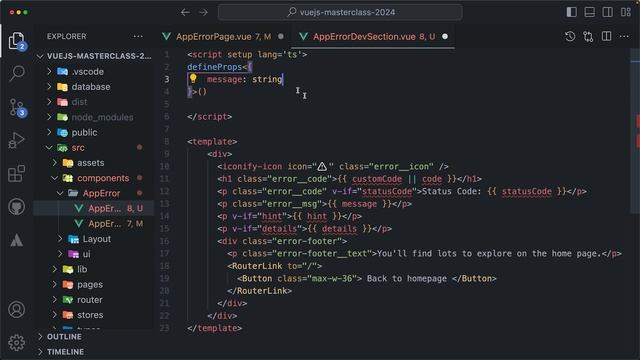Click 'message: string' in line 3
This screenshot has width=640, height=360.
click(244, 79)
